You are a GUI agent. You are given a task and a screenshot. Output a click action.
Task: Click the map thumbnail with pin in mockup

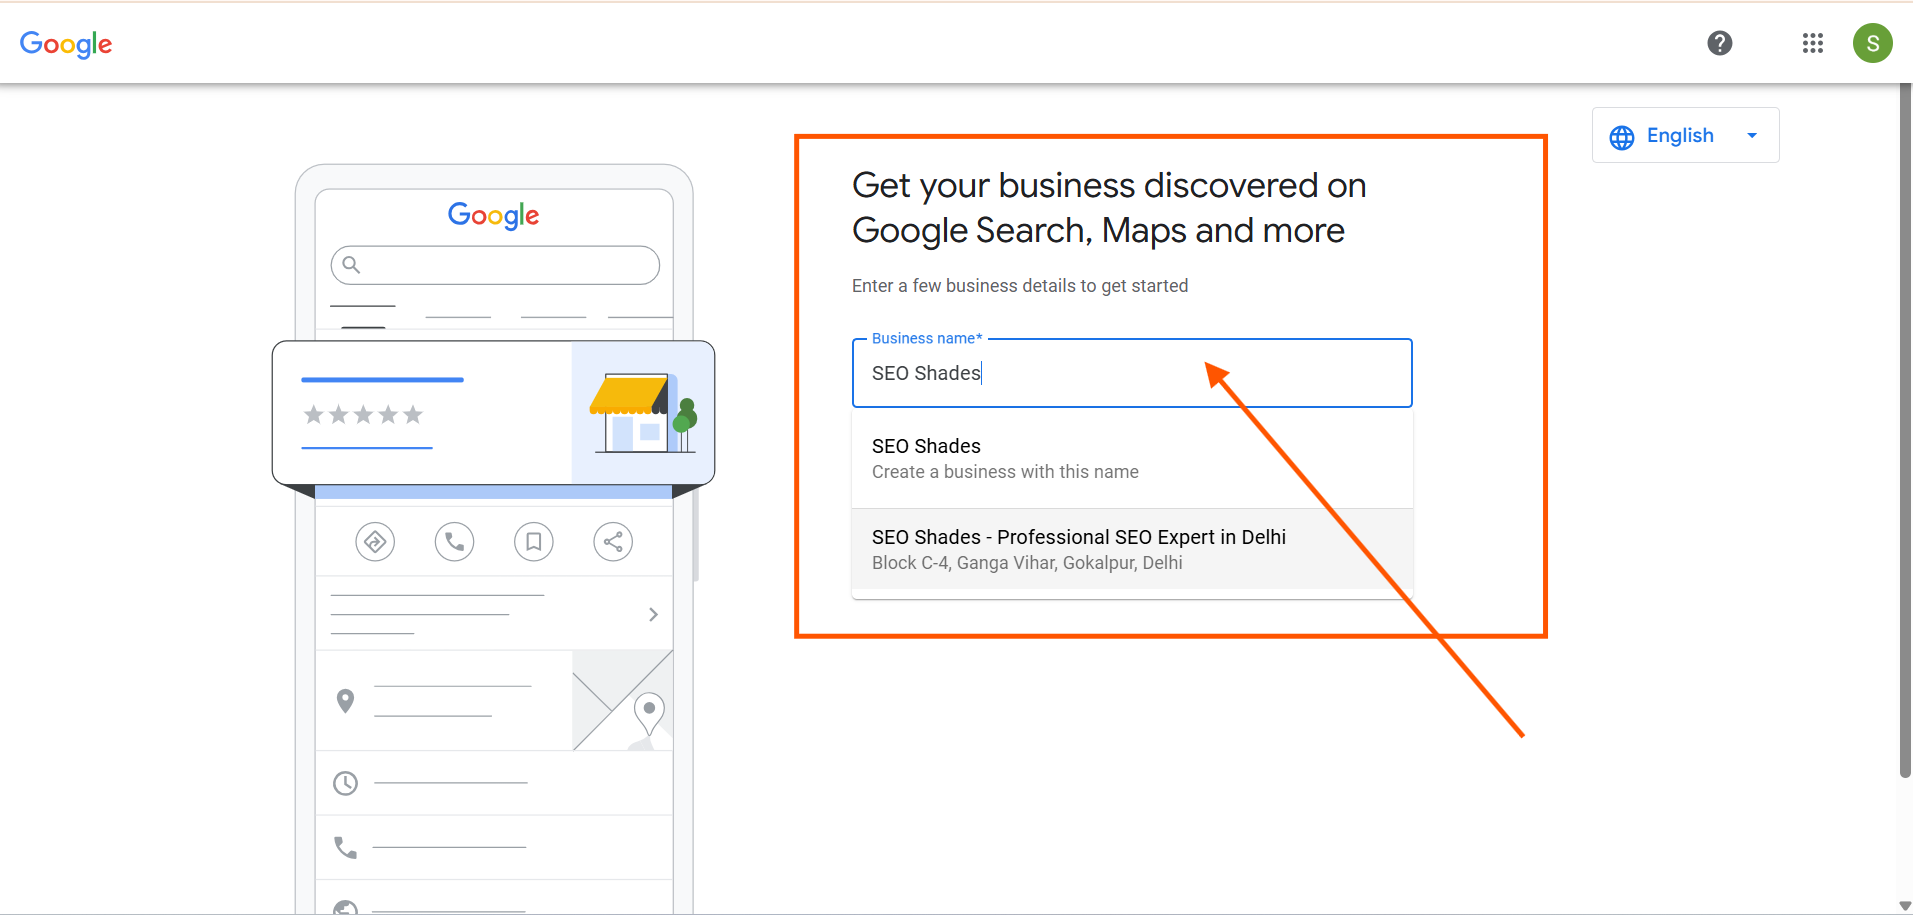coord(622,700)
